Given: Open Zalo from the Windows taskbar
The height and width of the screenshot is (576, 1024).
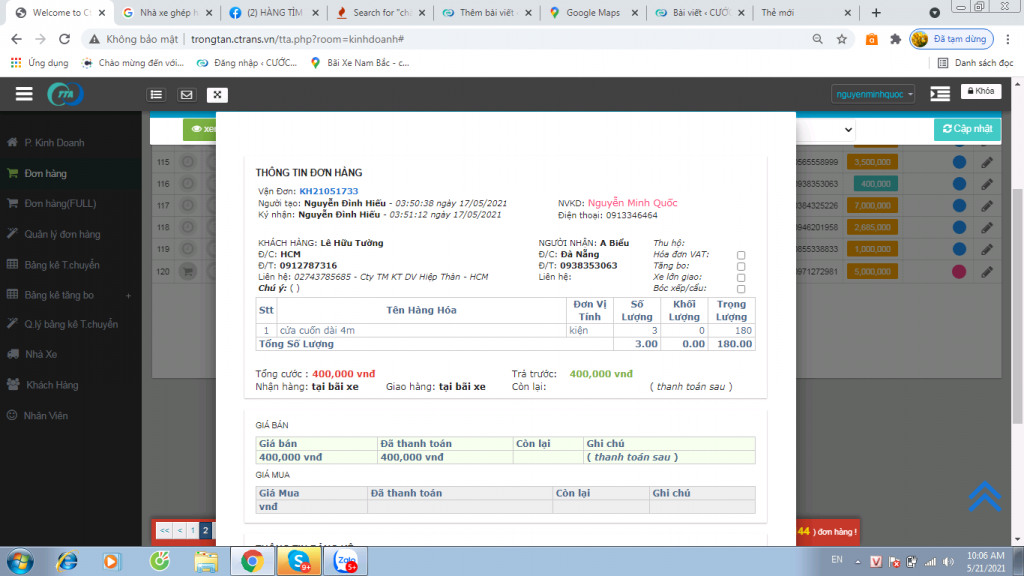Looking at the screenshot, I should (347, 560).
